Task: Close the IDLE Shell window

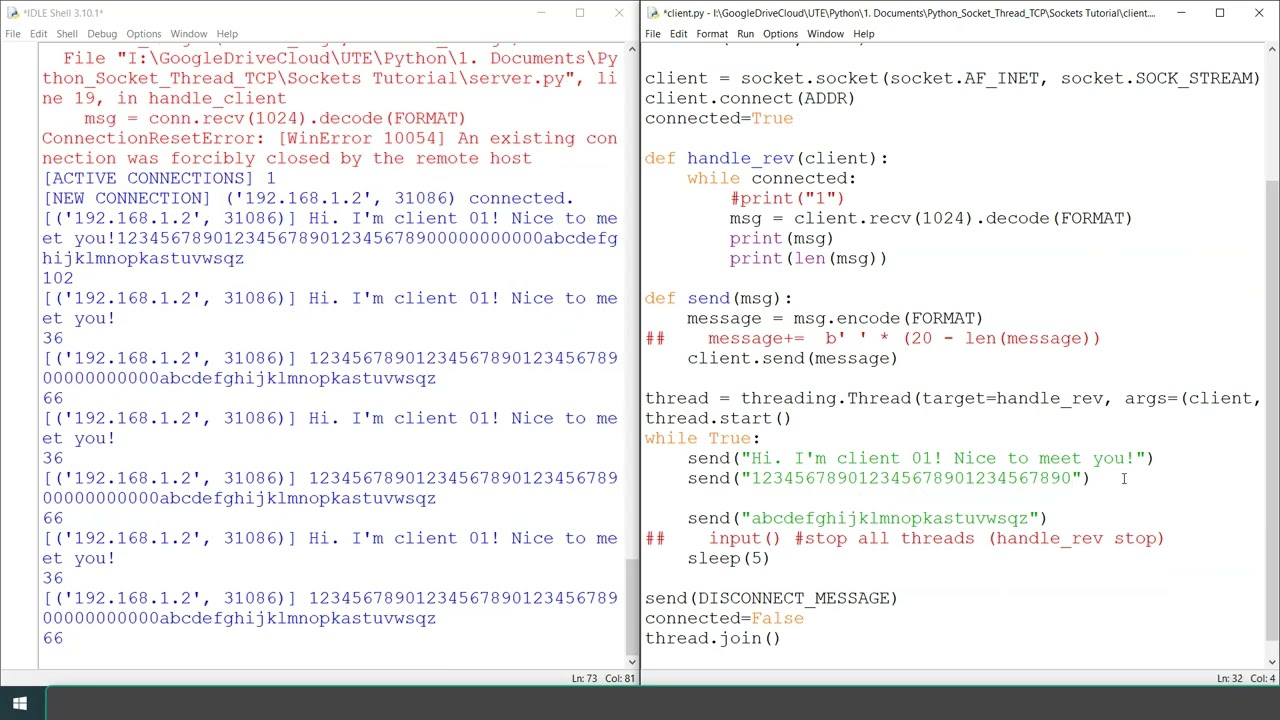Action: click(x=619, y=13)
